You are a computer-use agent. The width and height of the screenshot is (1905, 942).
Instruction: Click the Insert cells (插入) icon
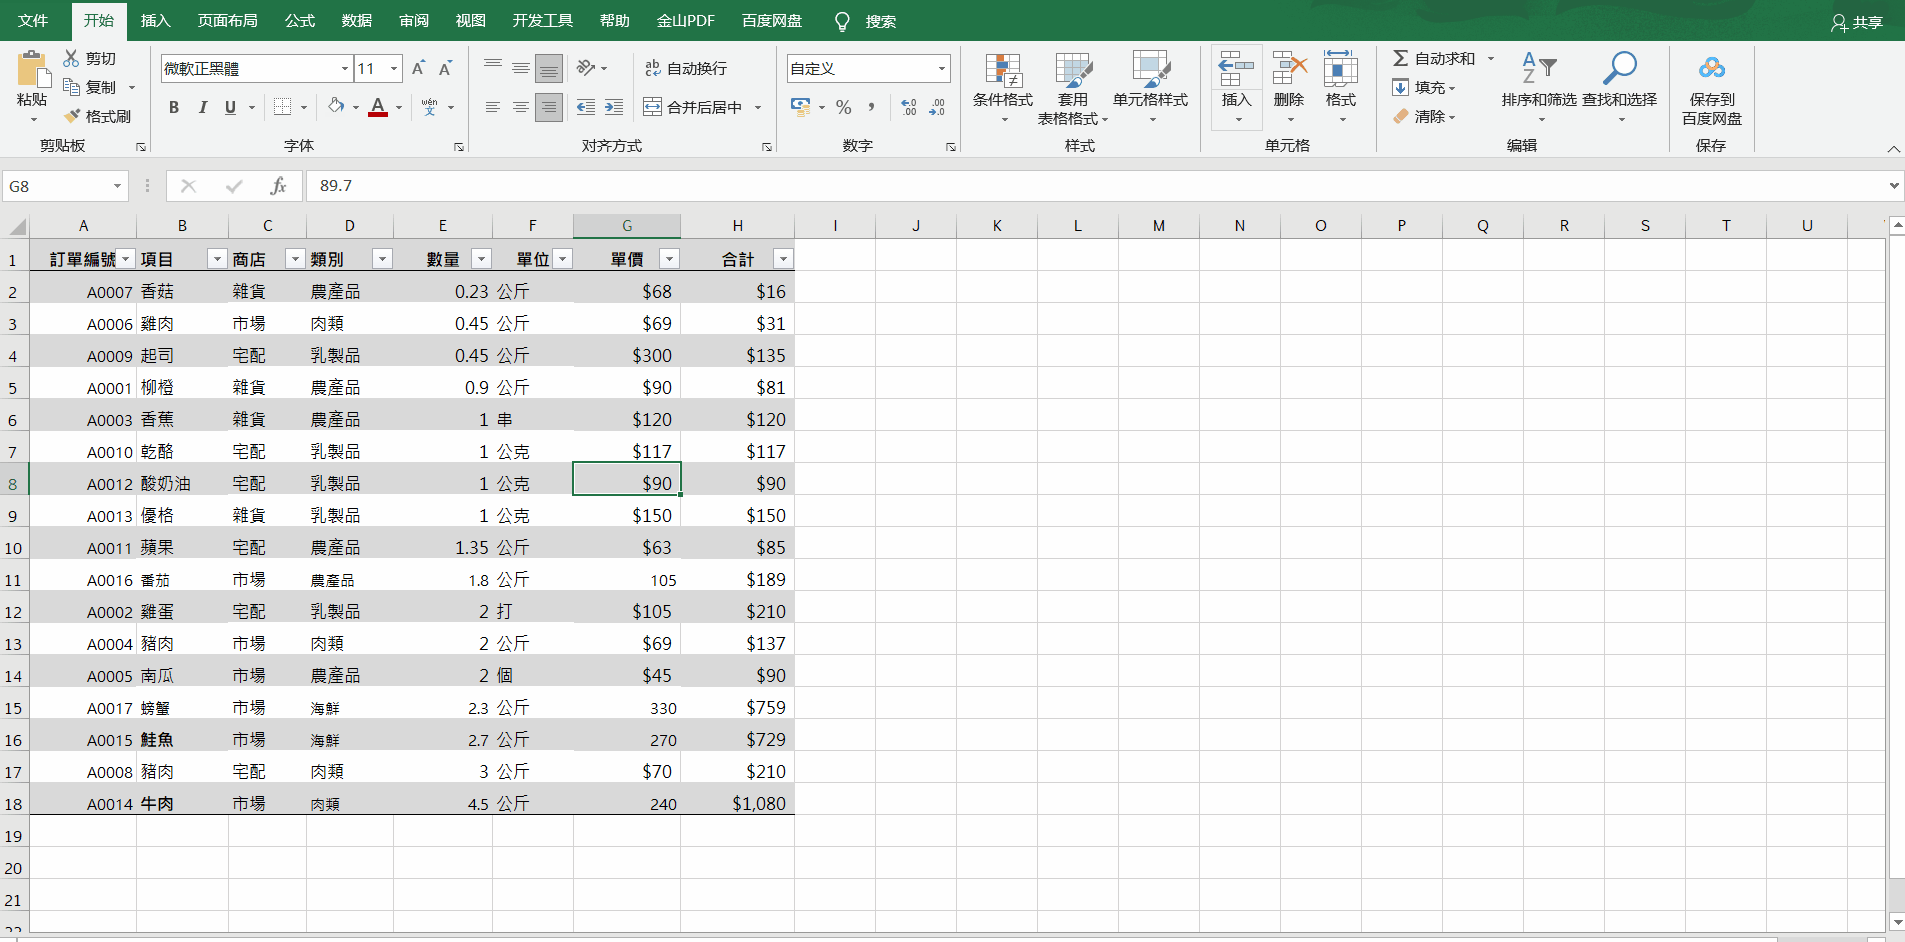[1236, 69]
